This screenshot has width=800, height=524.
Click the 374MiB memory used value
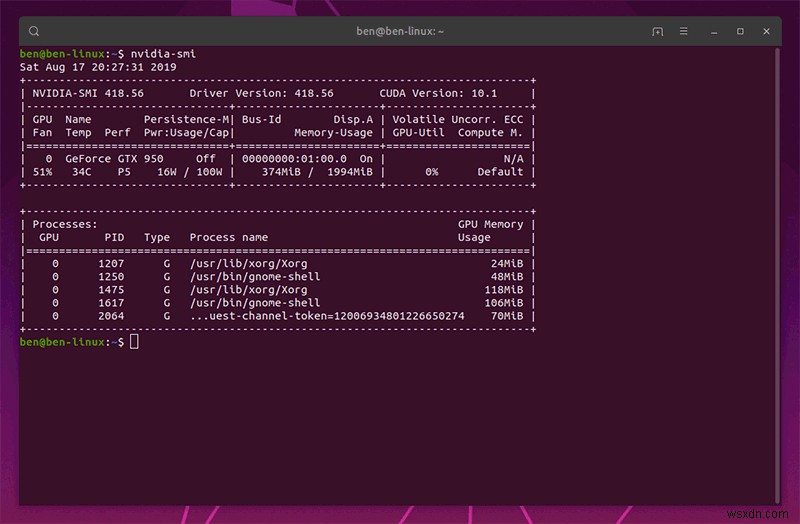tap(281, 172)
